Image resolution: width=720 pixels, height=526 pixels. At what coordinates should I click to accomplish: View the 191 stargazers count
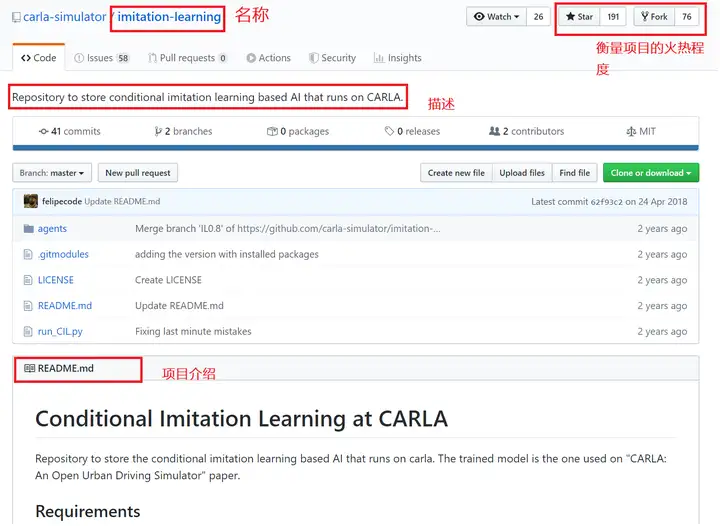(613, 17)
